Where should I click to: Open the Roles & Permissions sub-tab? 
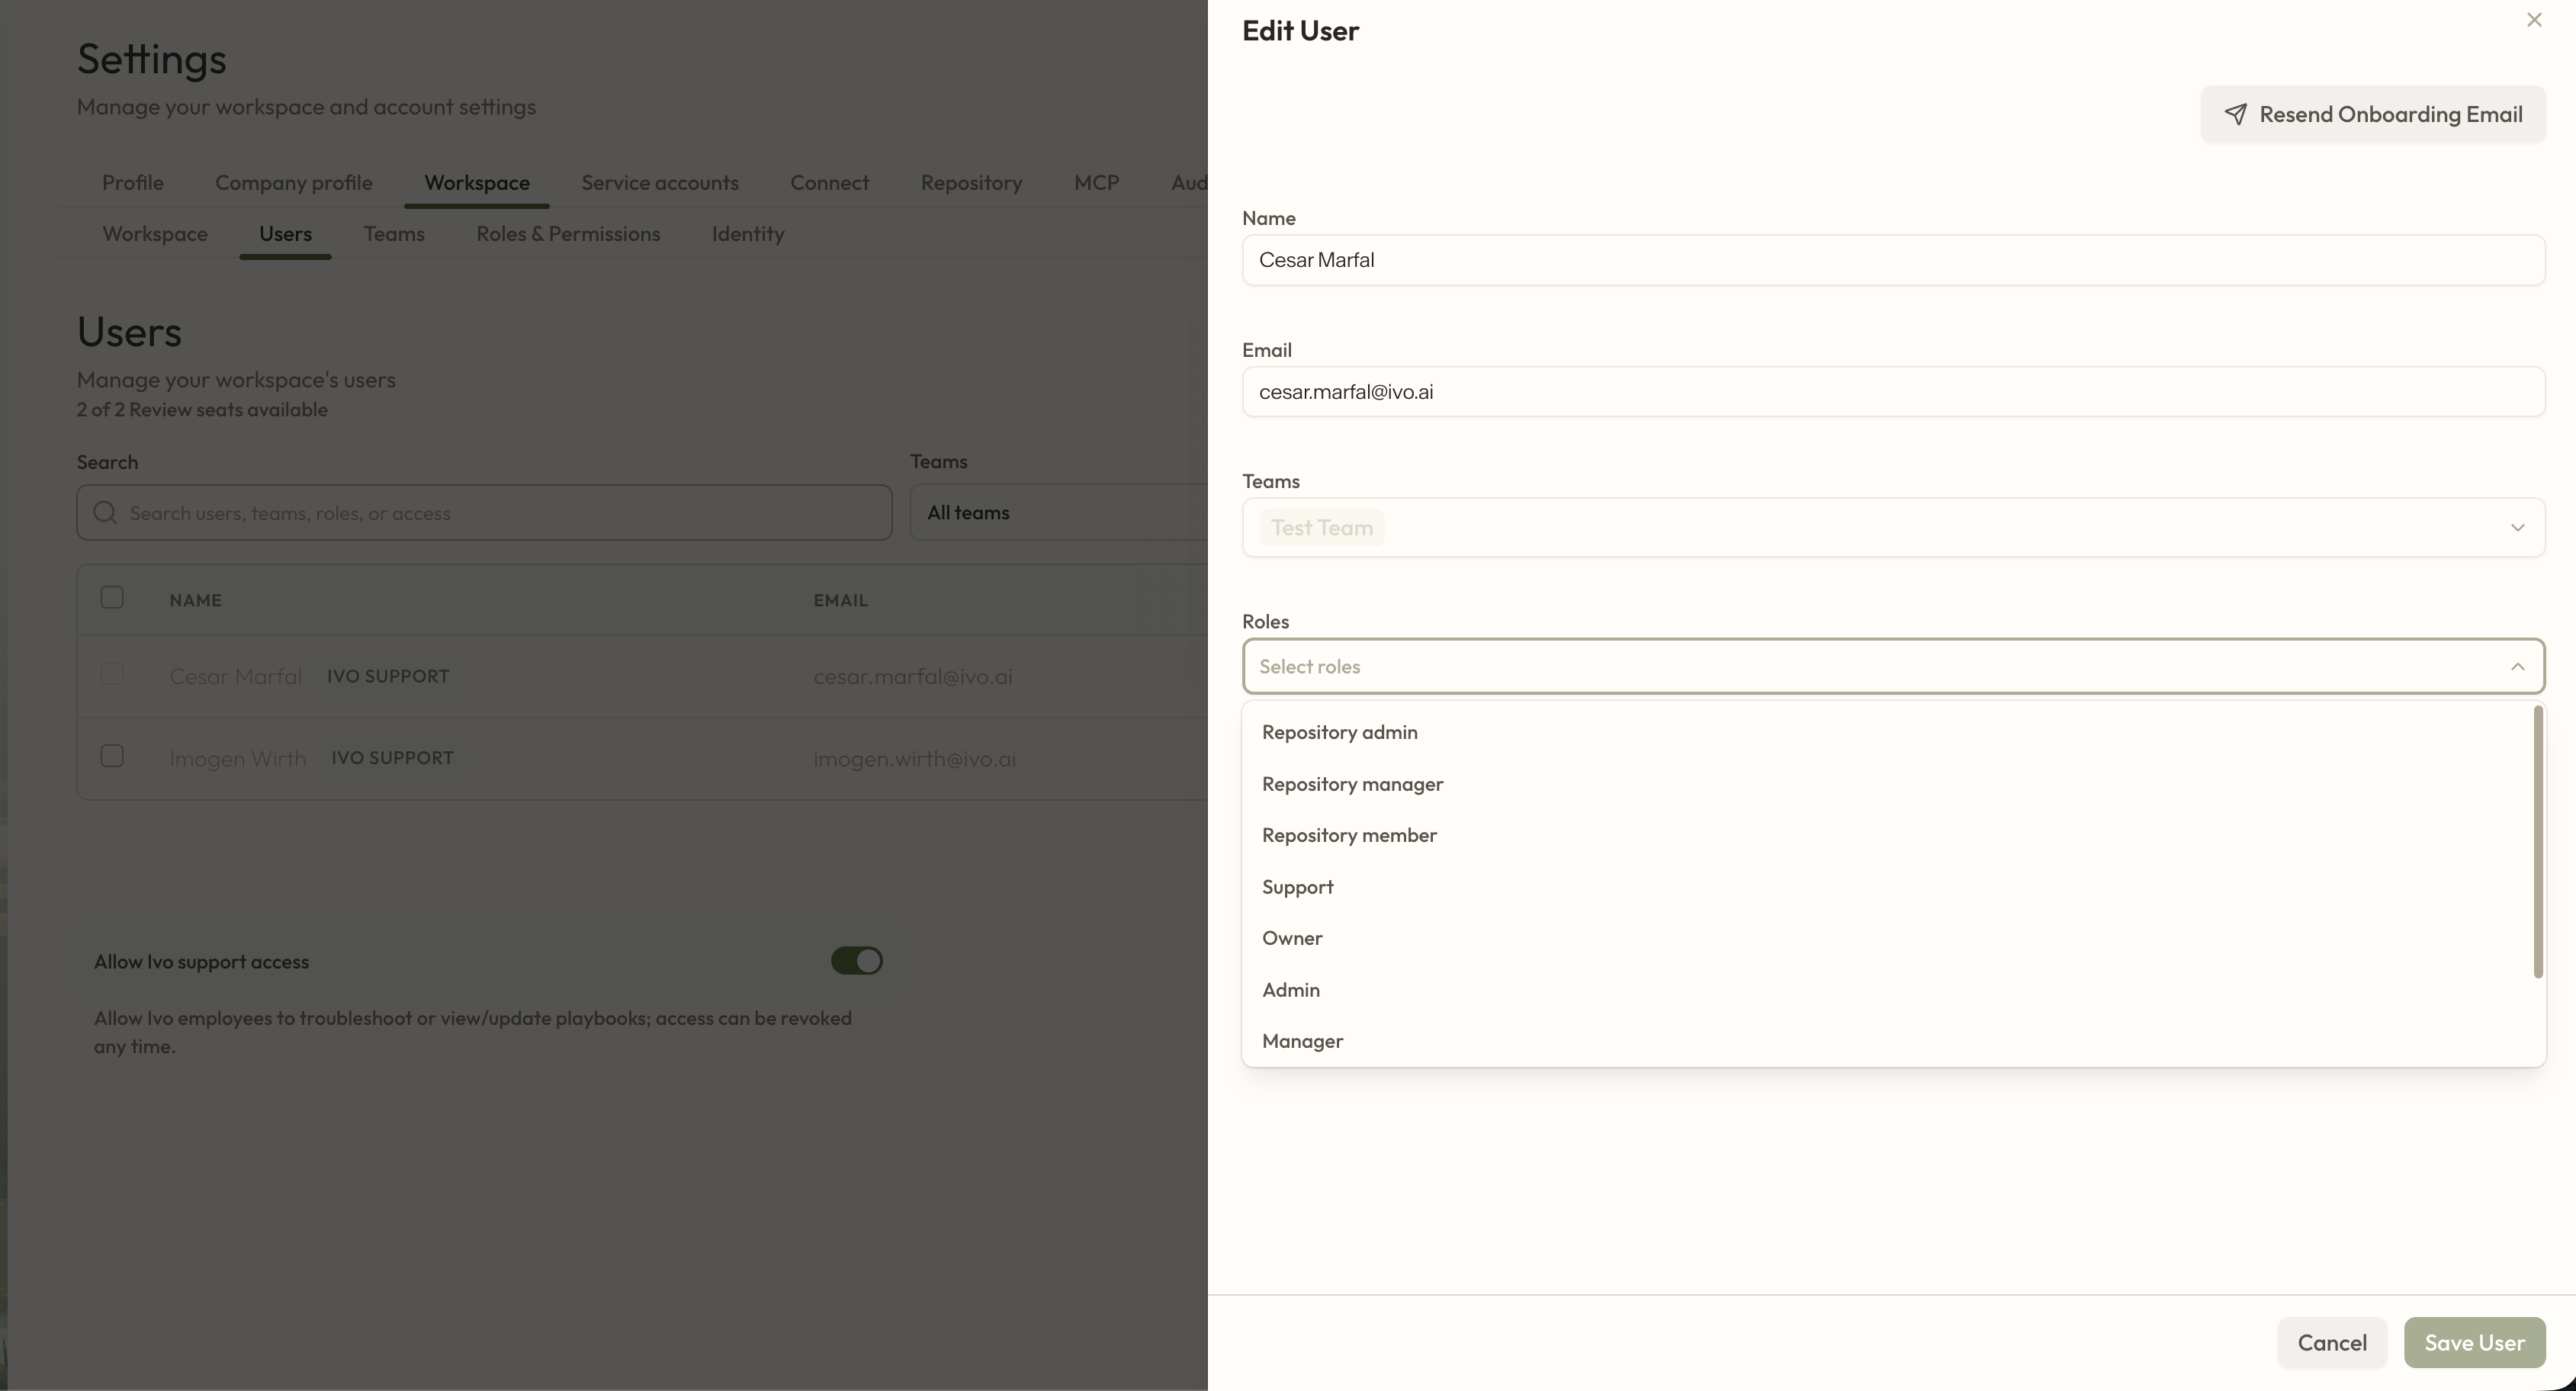click(568, 234)
